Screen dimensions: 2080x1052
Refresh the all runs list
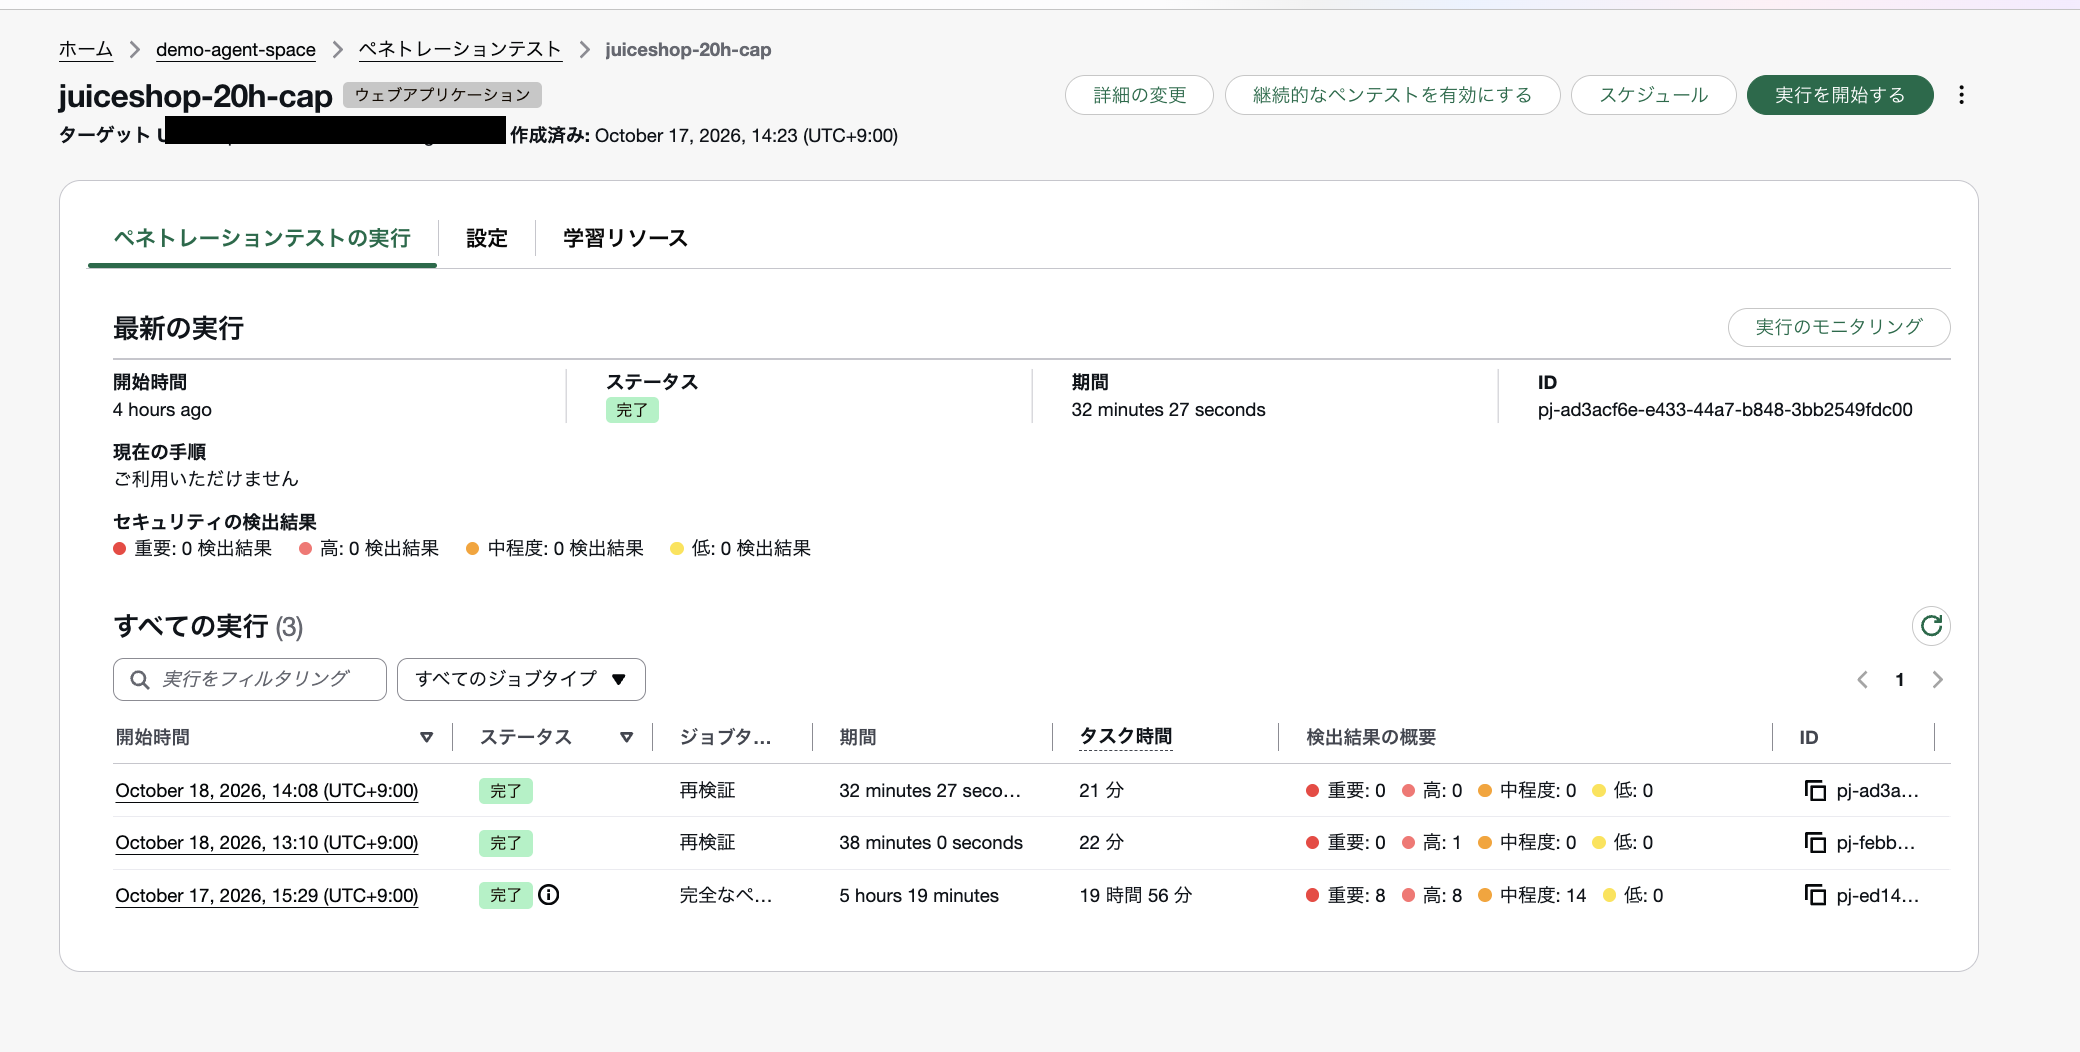pos(1931,626)
